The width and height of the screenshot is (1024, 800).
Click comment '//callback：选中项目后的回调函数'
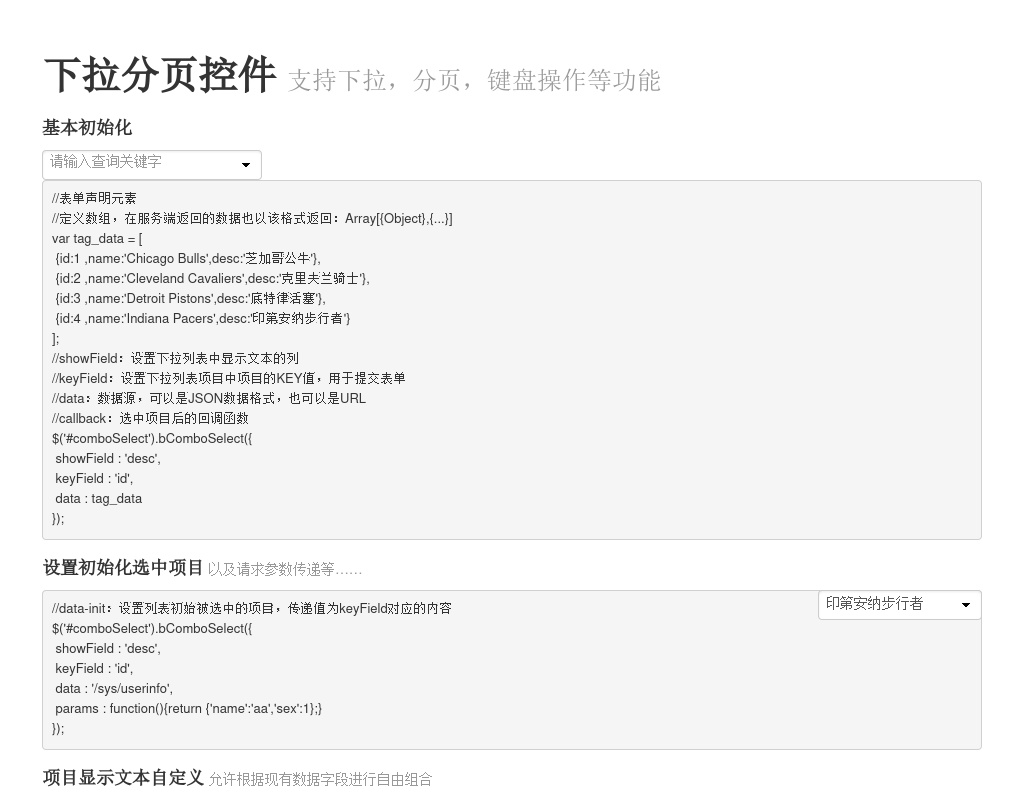click(x=150, y=419)
